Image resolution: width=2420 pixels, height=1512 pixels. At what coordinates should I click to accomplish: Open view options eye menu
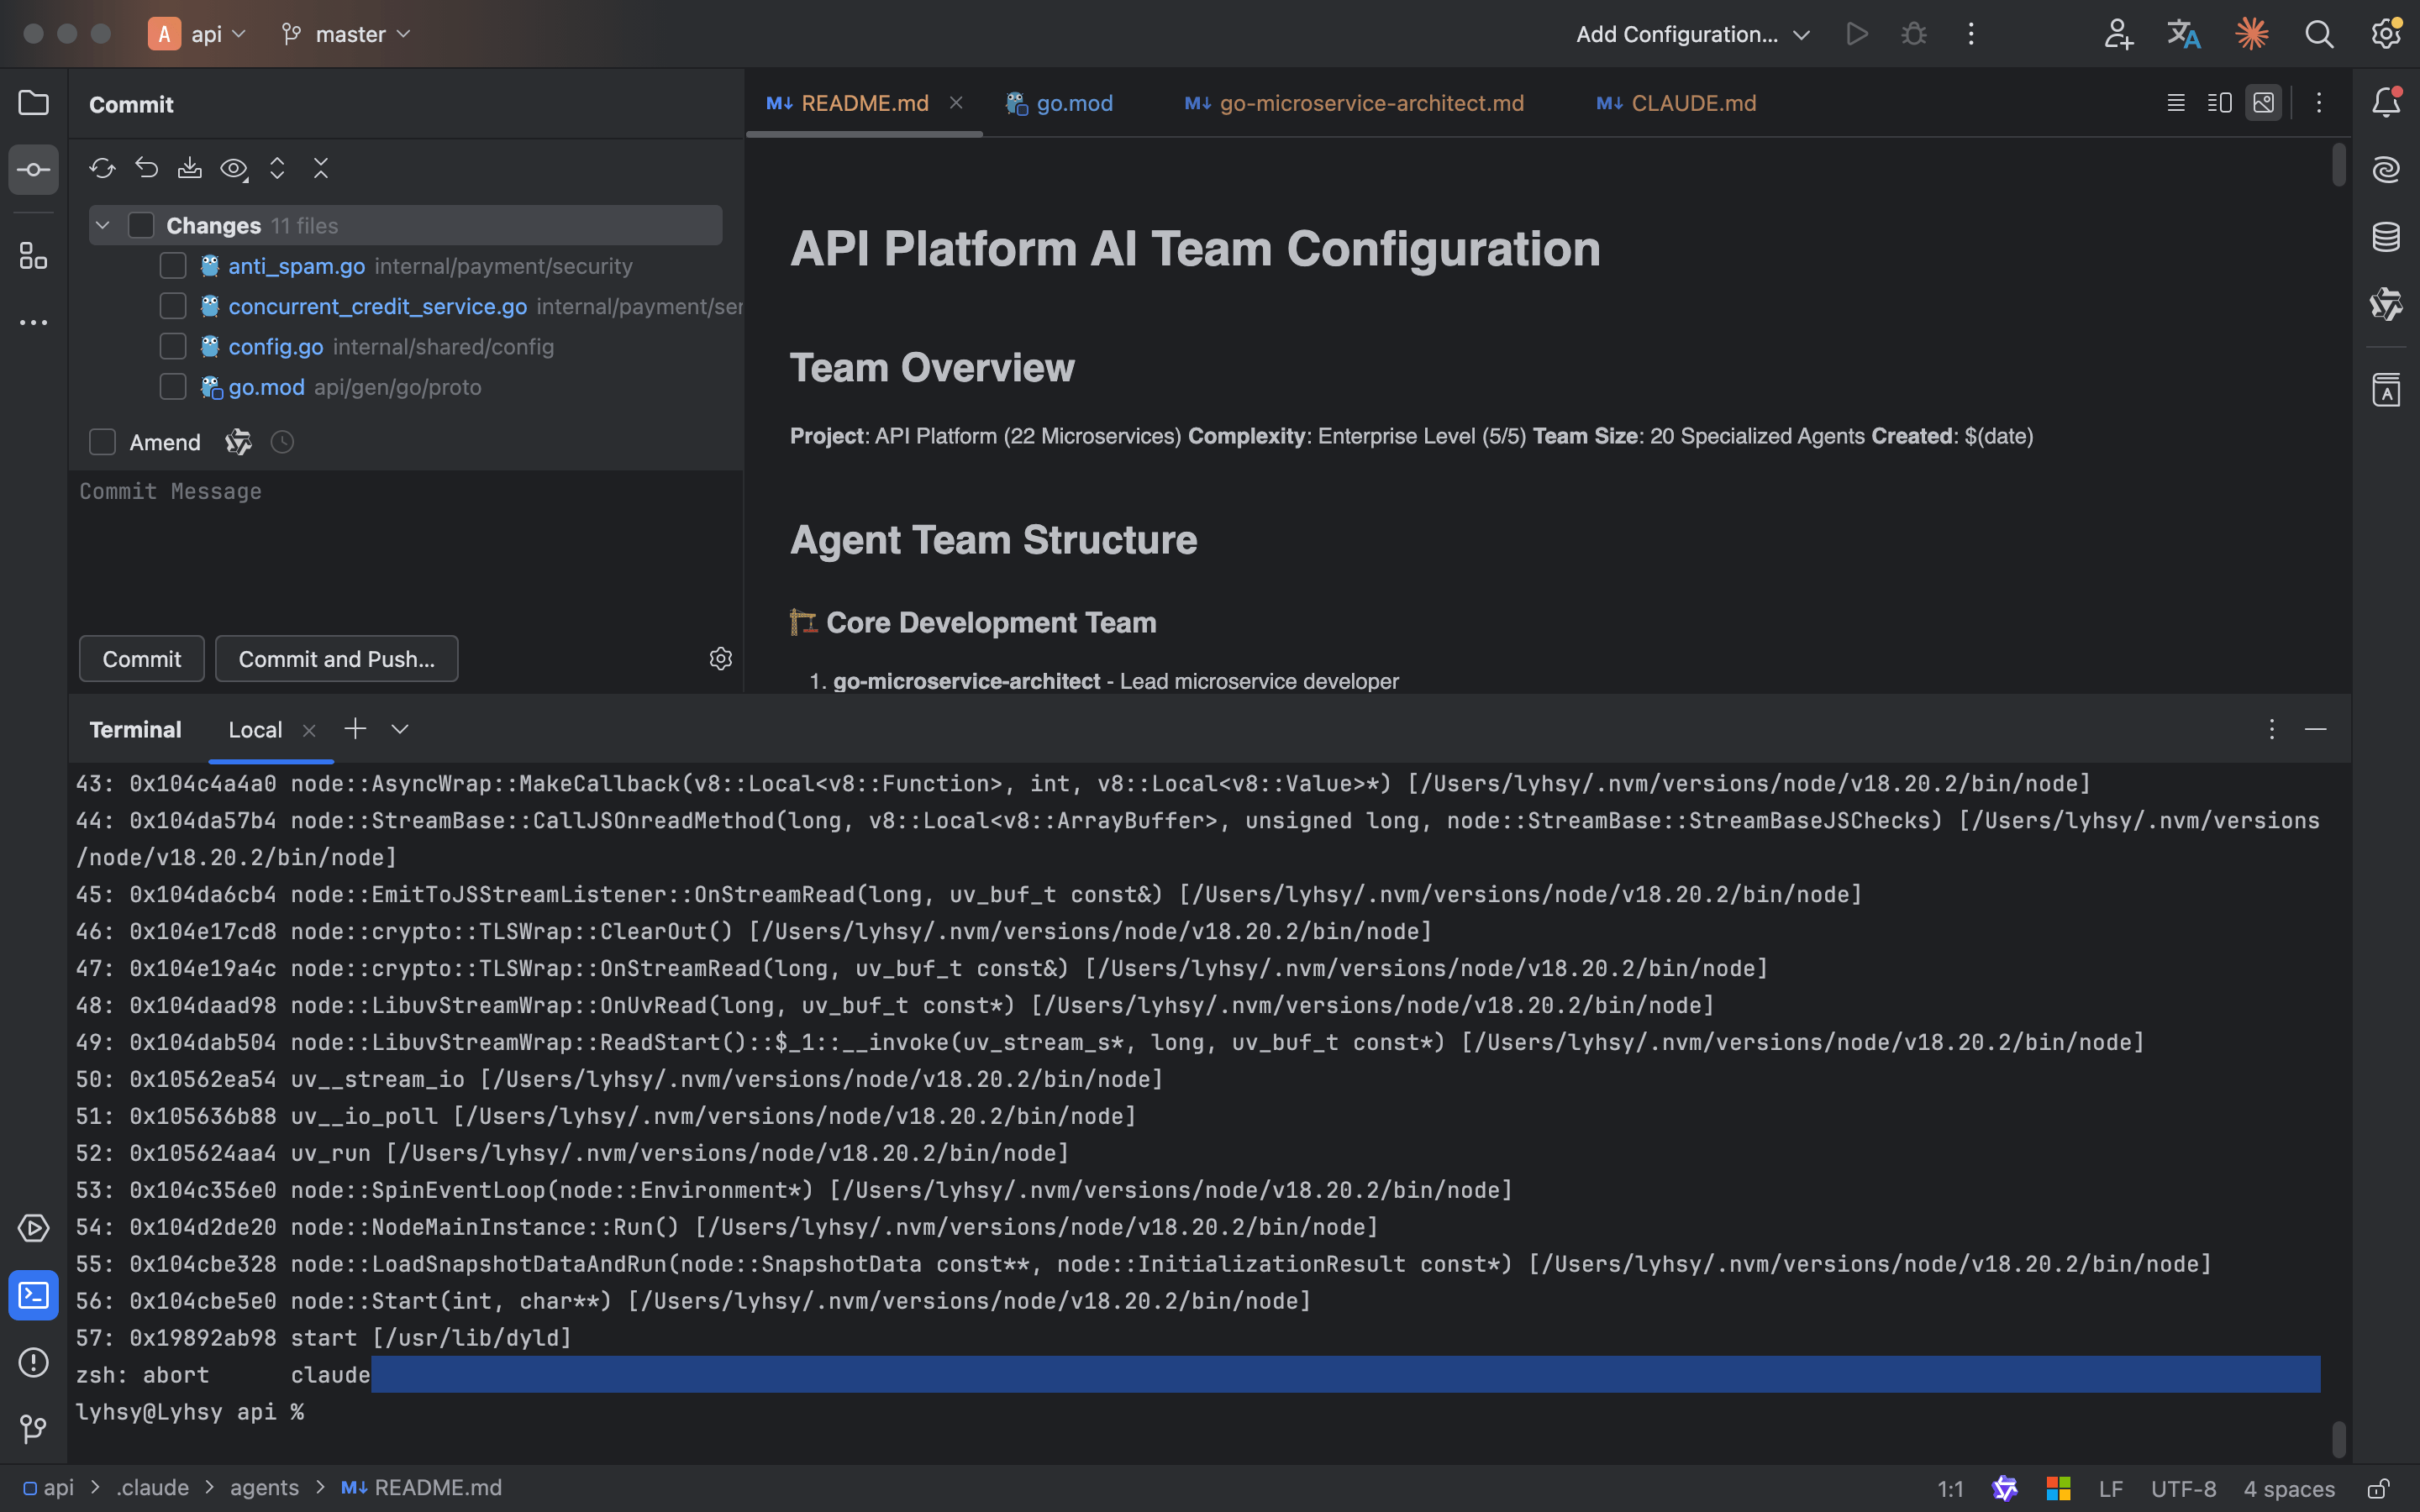pyautogui.click(x=234, y=168)
